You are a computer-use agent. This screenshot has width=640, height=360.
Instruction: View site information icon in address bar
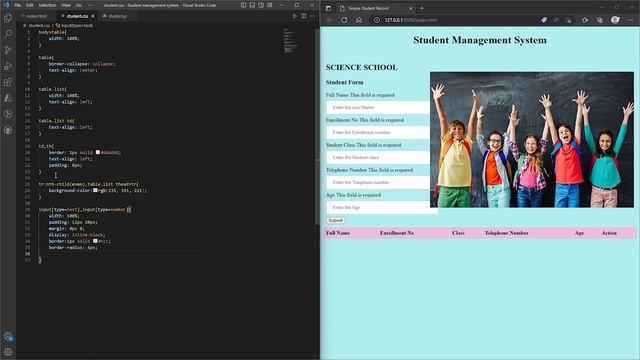coord(377,20)
